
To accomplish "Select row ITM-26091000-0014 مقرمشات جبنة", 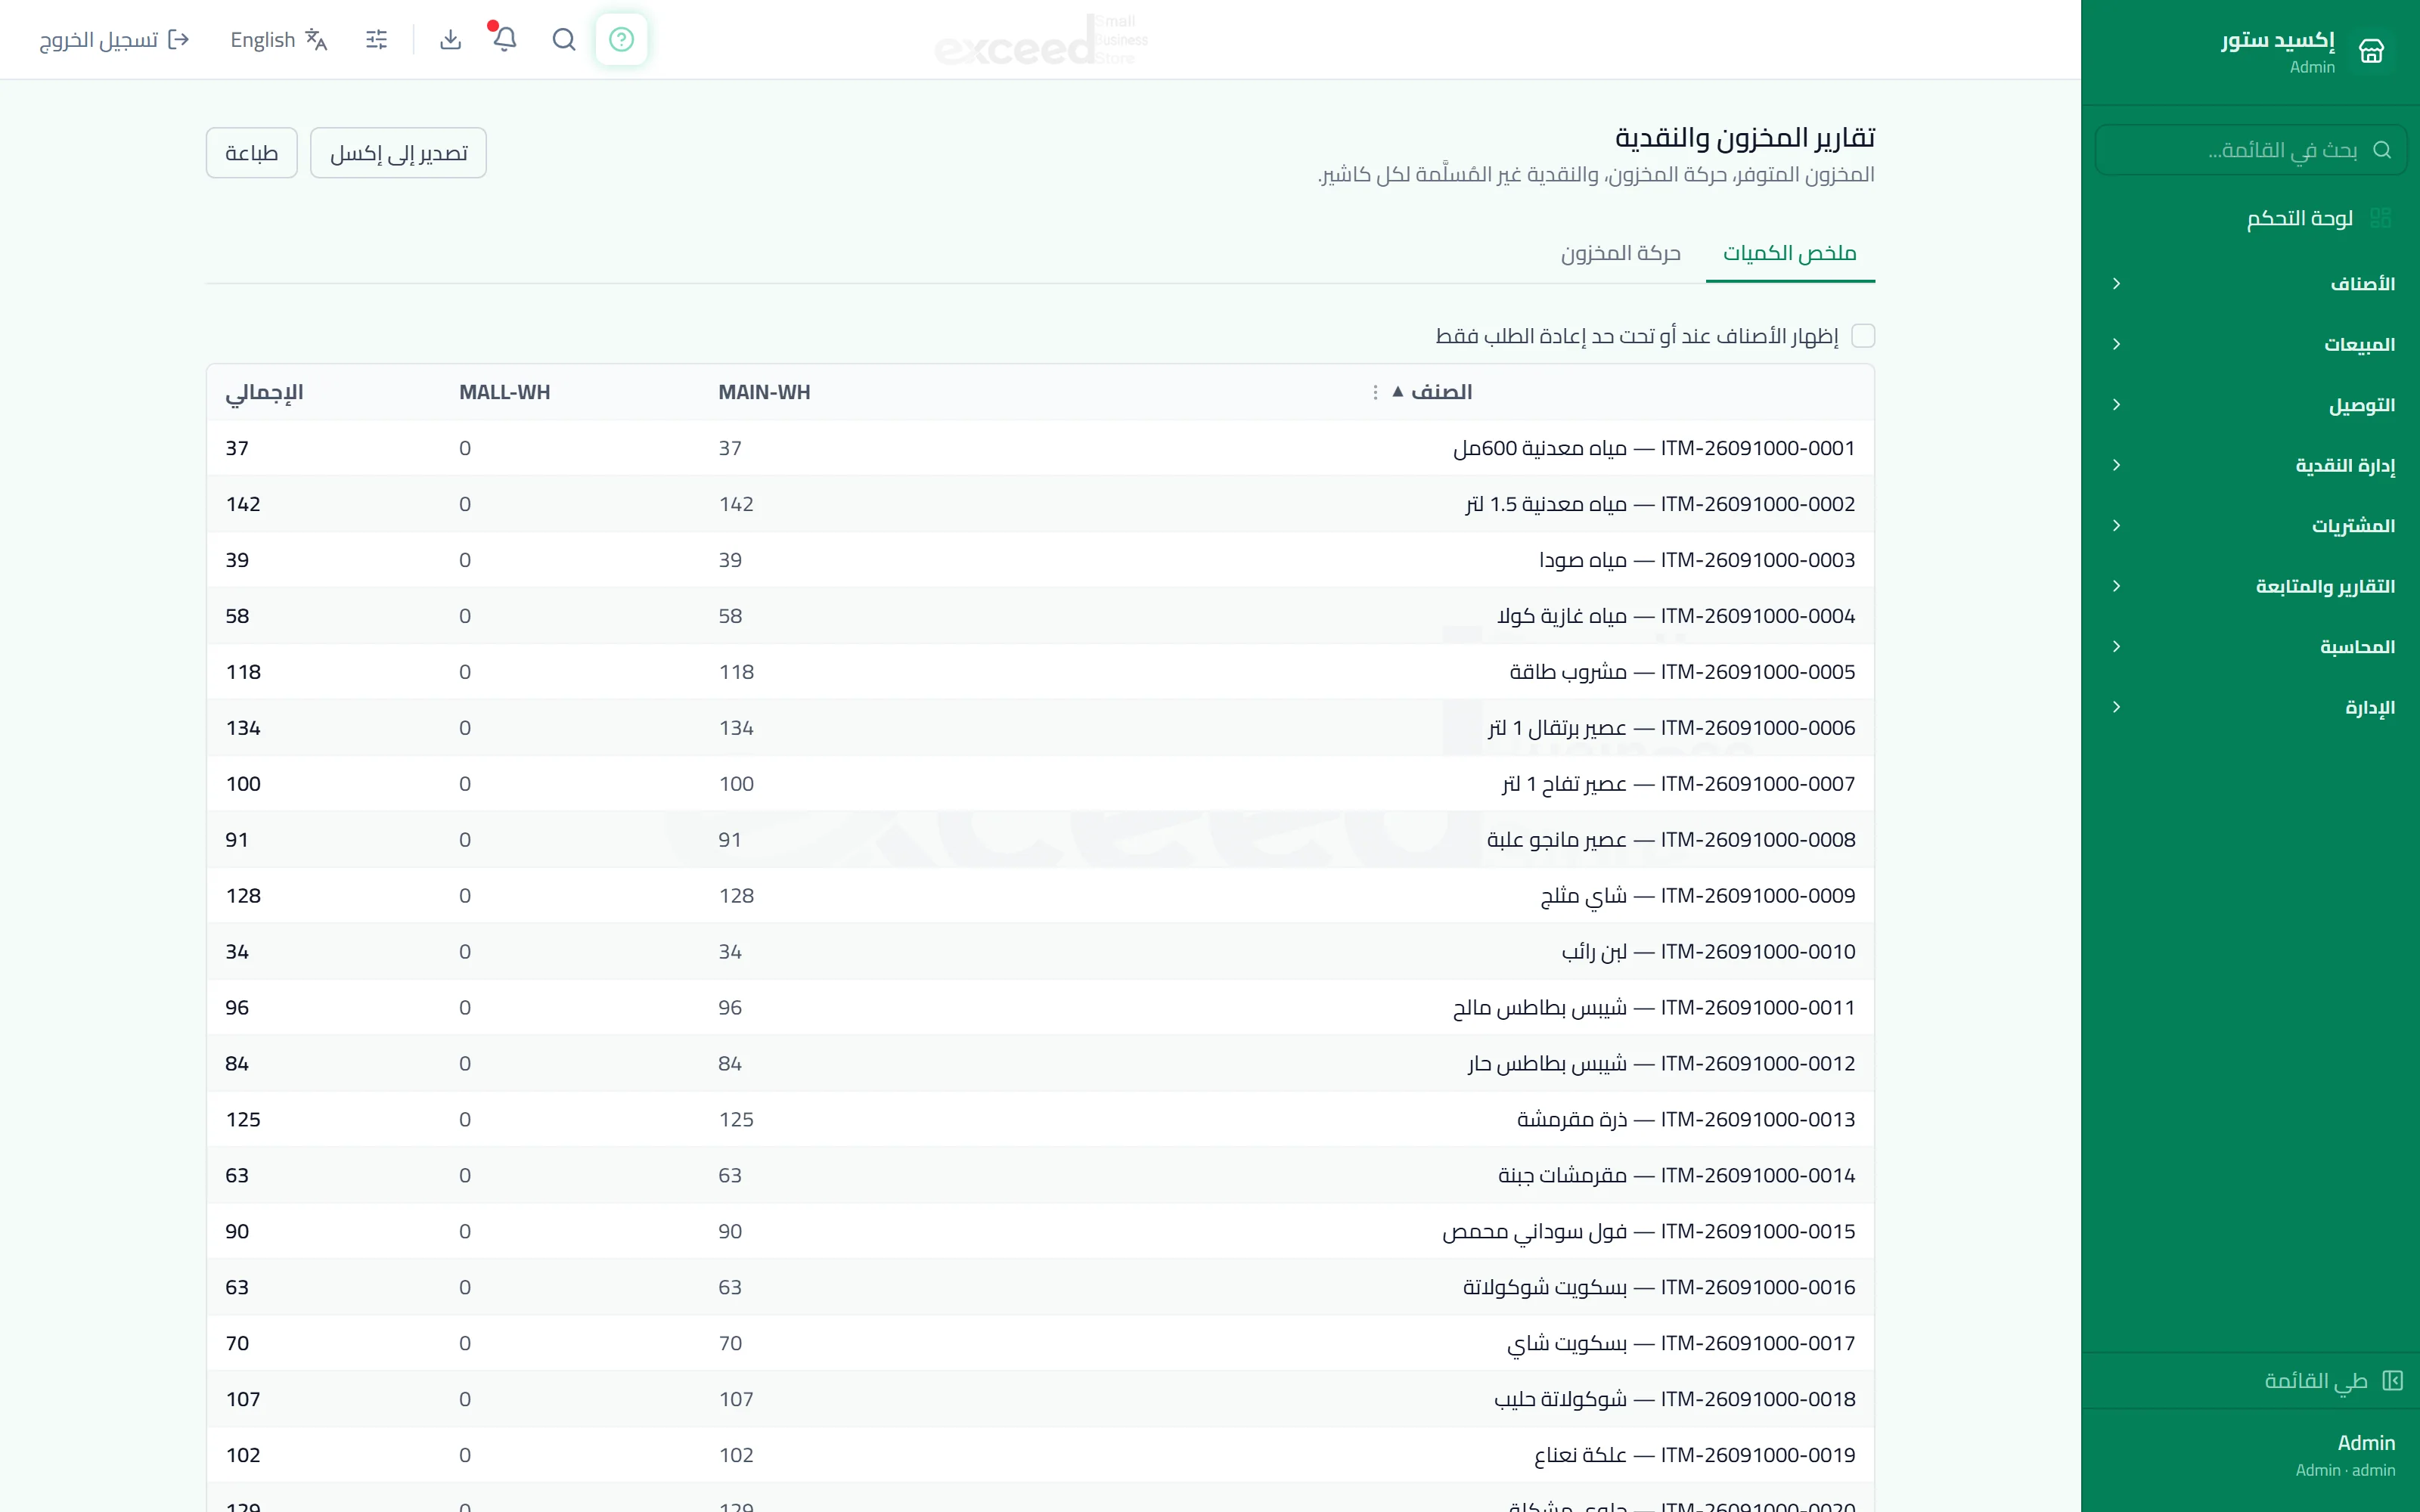I will tap(1040, 1176).
